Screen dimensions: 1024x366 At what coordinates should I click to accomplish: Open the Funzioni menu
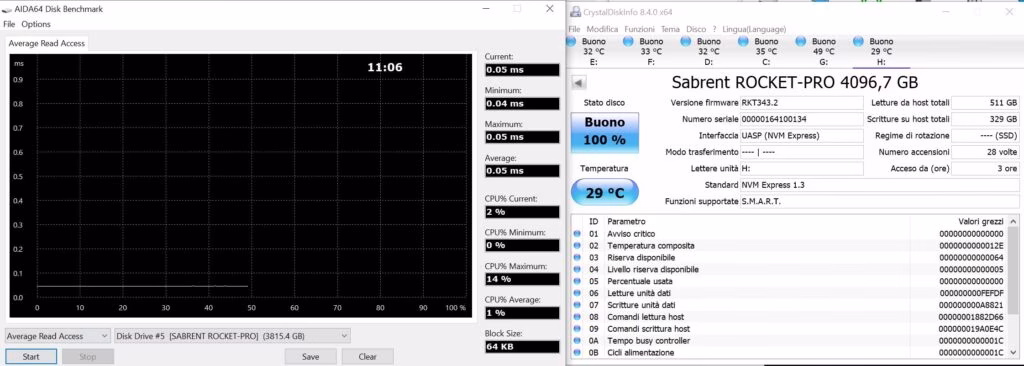point(639,29)
